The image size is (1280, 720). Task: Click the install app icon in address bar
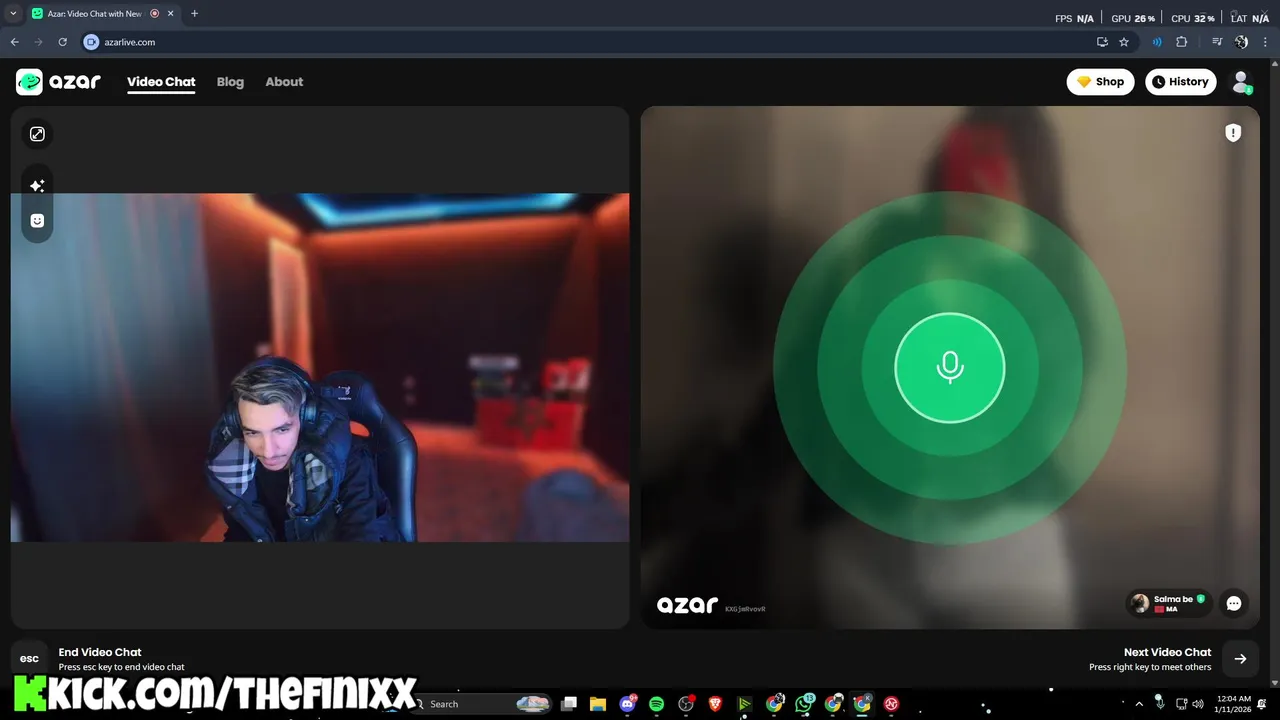(x=1102, y=42)
